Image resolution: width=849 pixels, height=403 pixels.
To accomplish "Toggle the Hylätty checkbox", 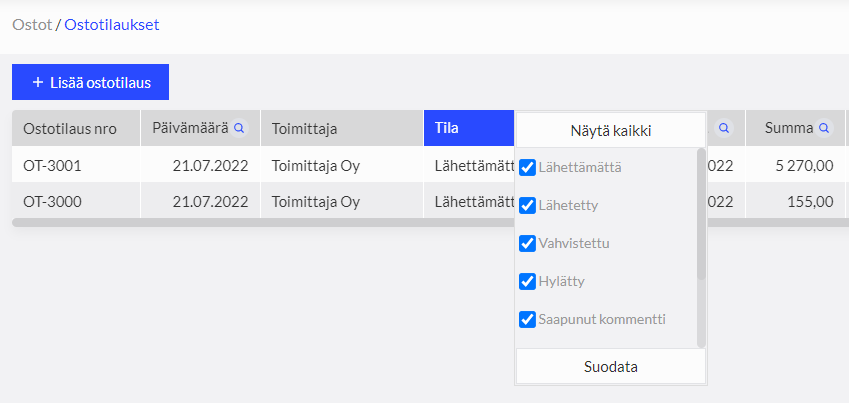I will [x=528, y=281].
